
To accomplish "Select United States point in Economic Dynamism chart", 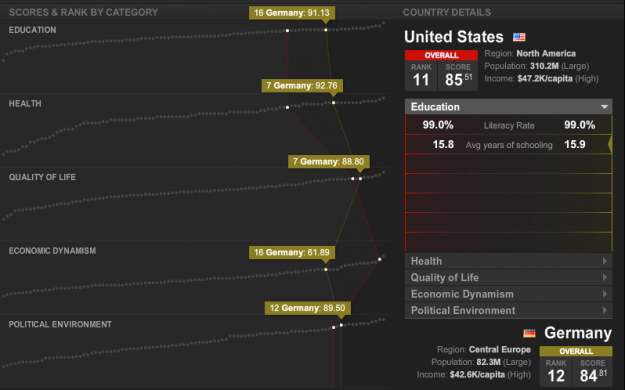I will pos(379,259).
